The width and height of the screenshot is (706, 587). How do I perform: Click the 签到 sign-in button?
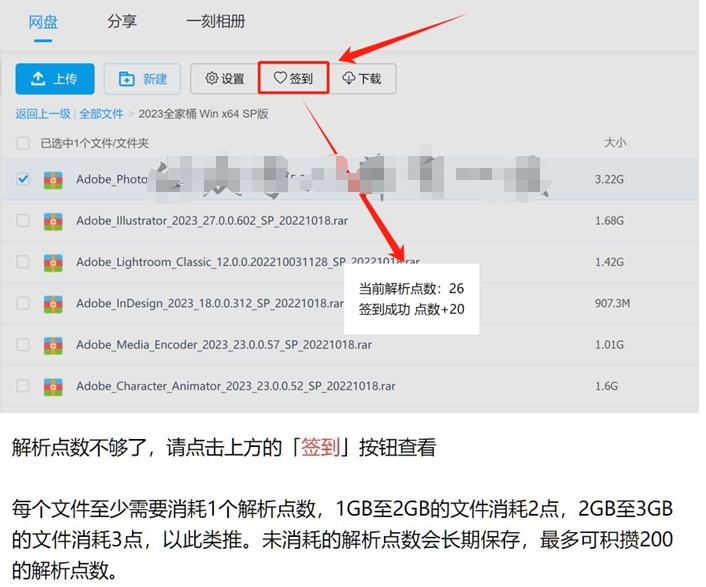point(294,78)
